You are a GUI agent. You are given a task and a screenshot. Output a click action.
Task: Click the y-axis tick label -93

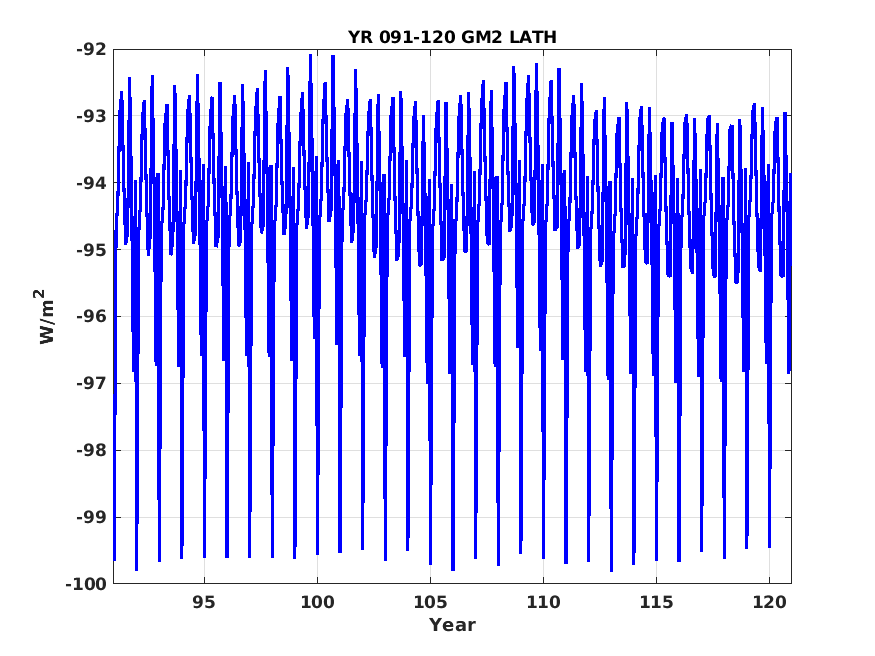(91, 117)
